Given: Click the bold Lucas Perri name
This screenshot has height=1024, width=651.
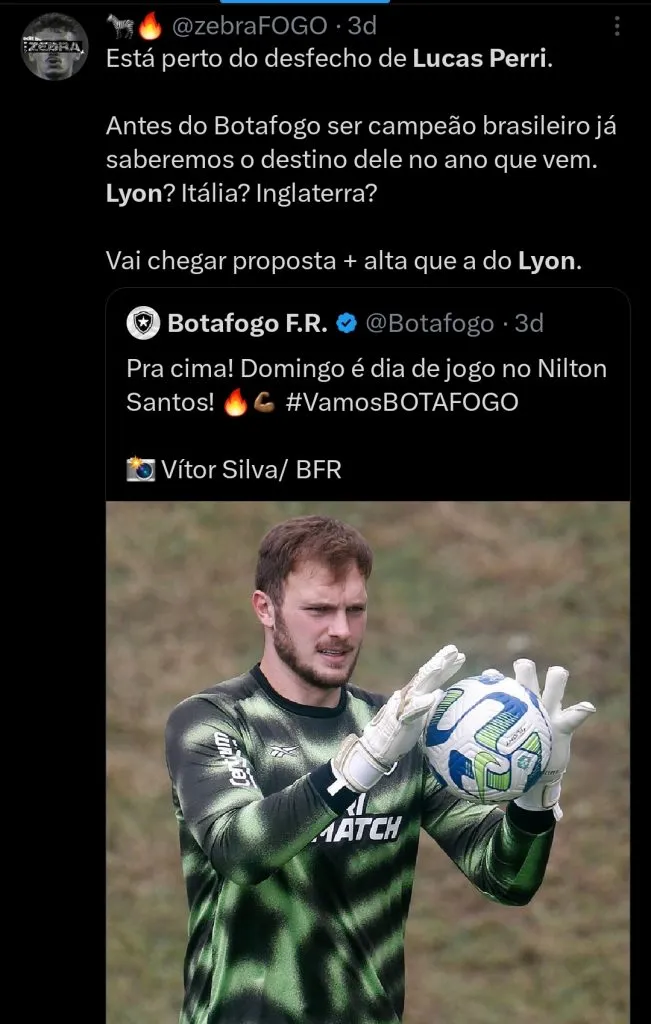Looking at the screenshot, I should 481,58.
